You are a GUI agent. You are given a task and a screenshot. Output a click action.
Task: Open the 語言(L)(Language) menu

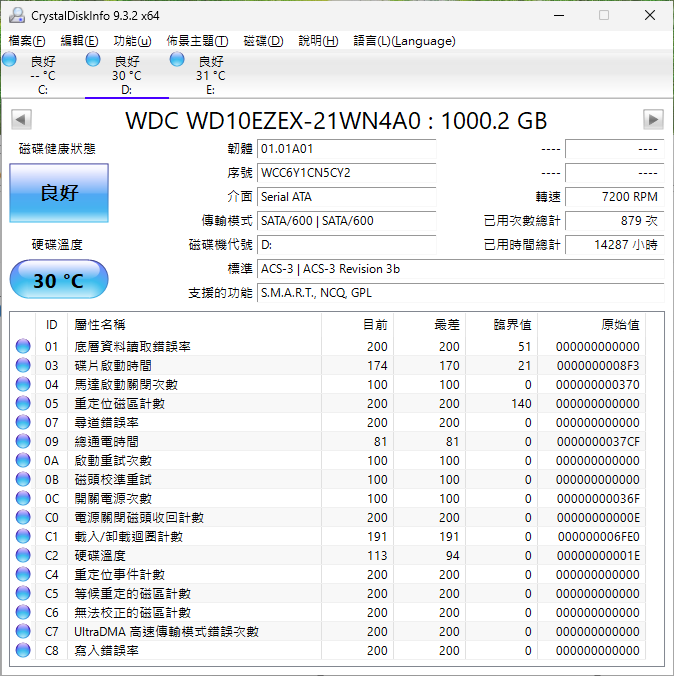click(404, 41)
